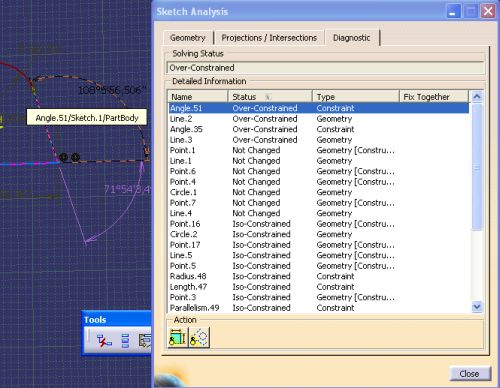
Task: Click Over-Constrained status cell for Line.2
Action: pyautogui.click(x=265, y=119)
